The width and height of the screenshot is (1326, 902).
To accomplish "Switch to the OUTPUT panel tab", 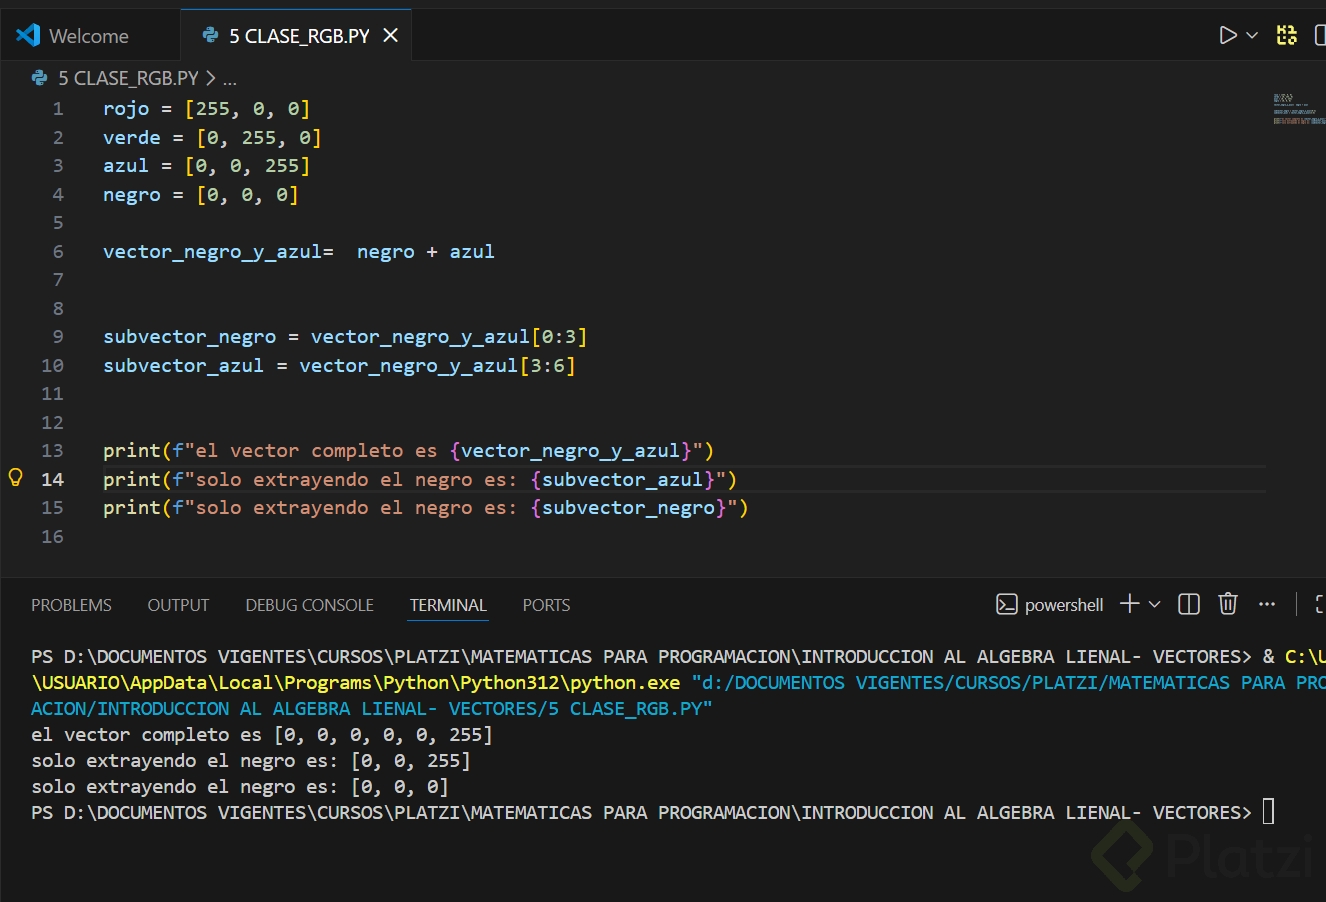I will click(x=178, y=605).
